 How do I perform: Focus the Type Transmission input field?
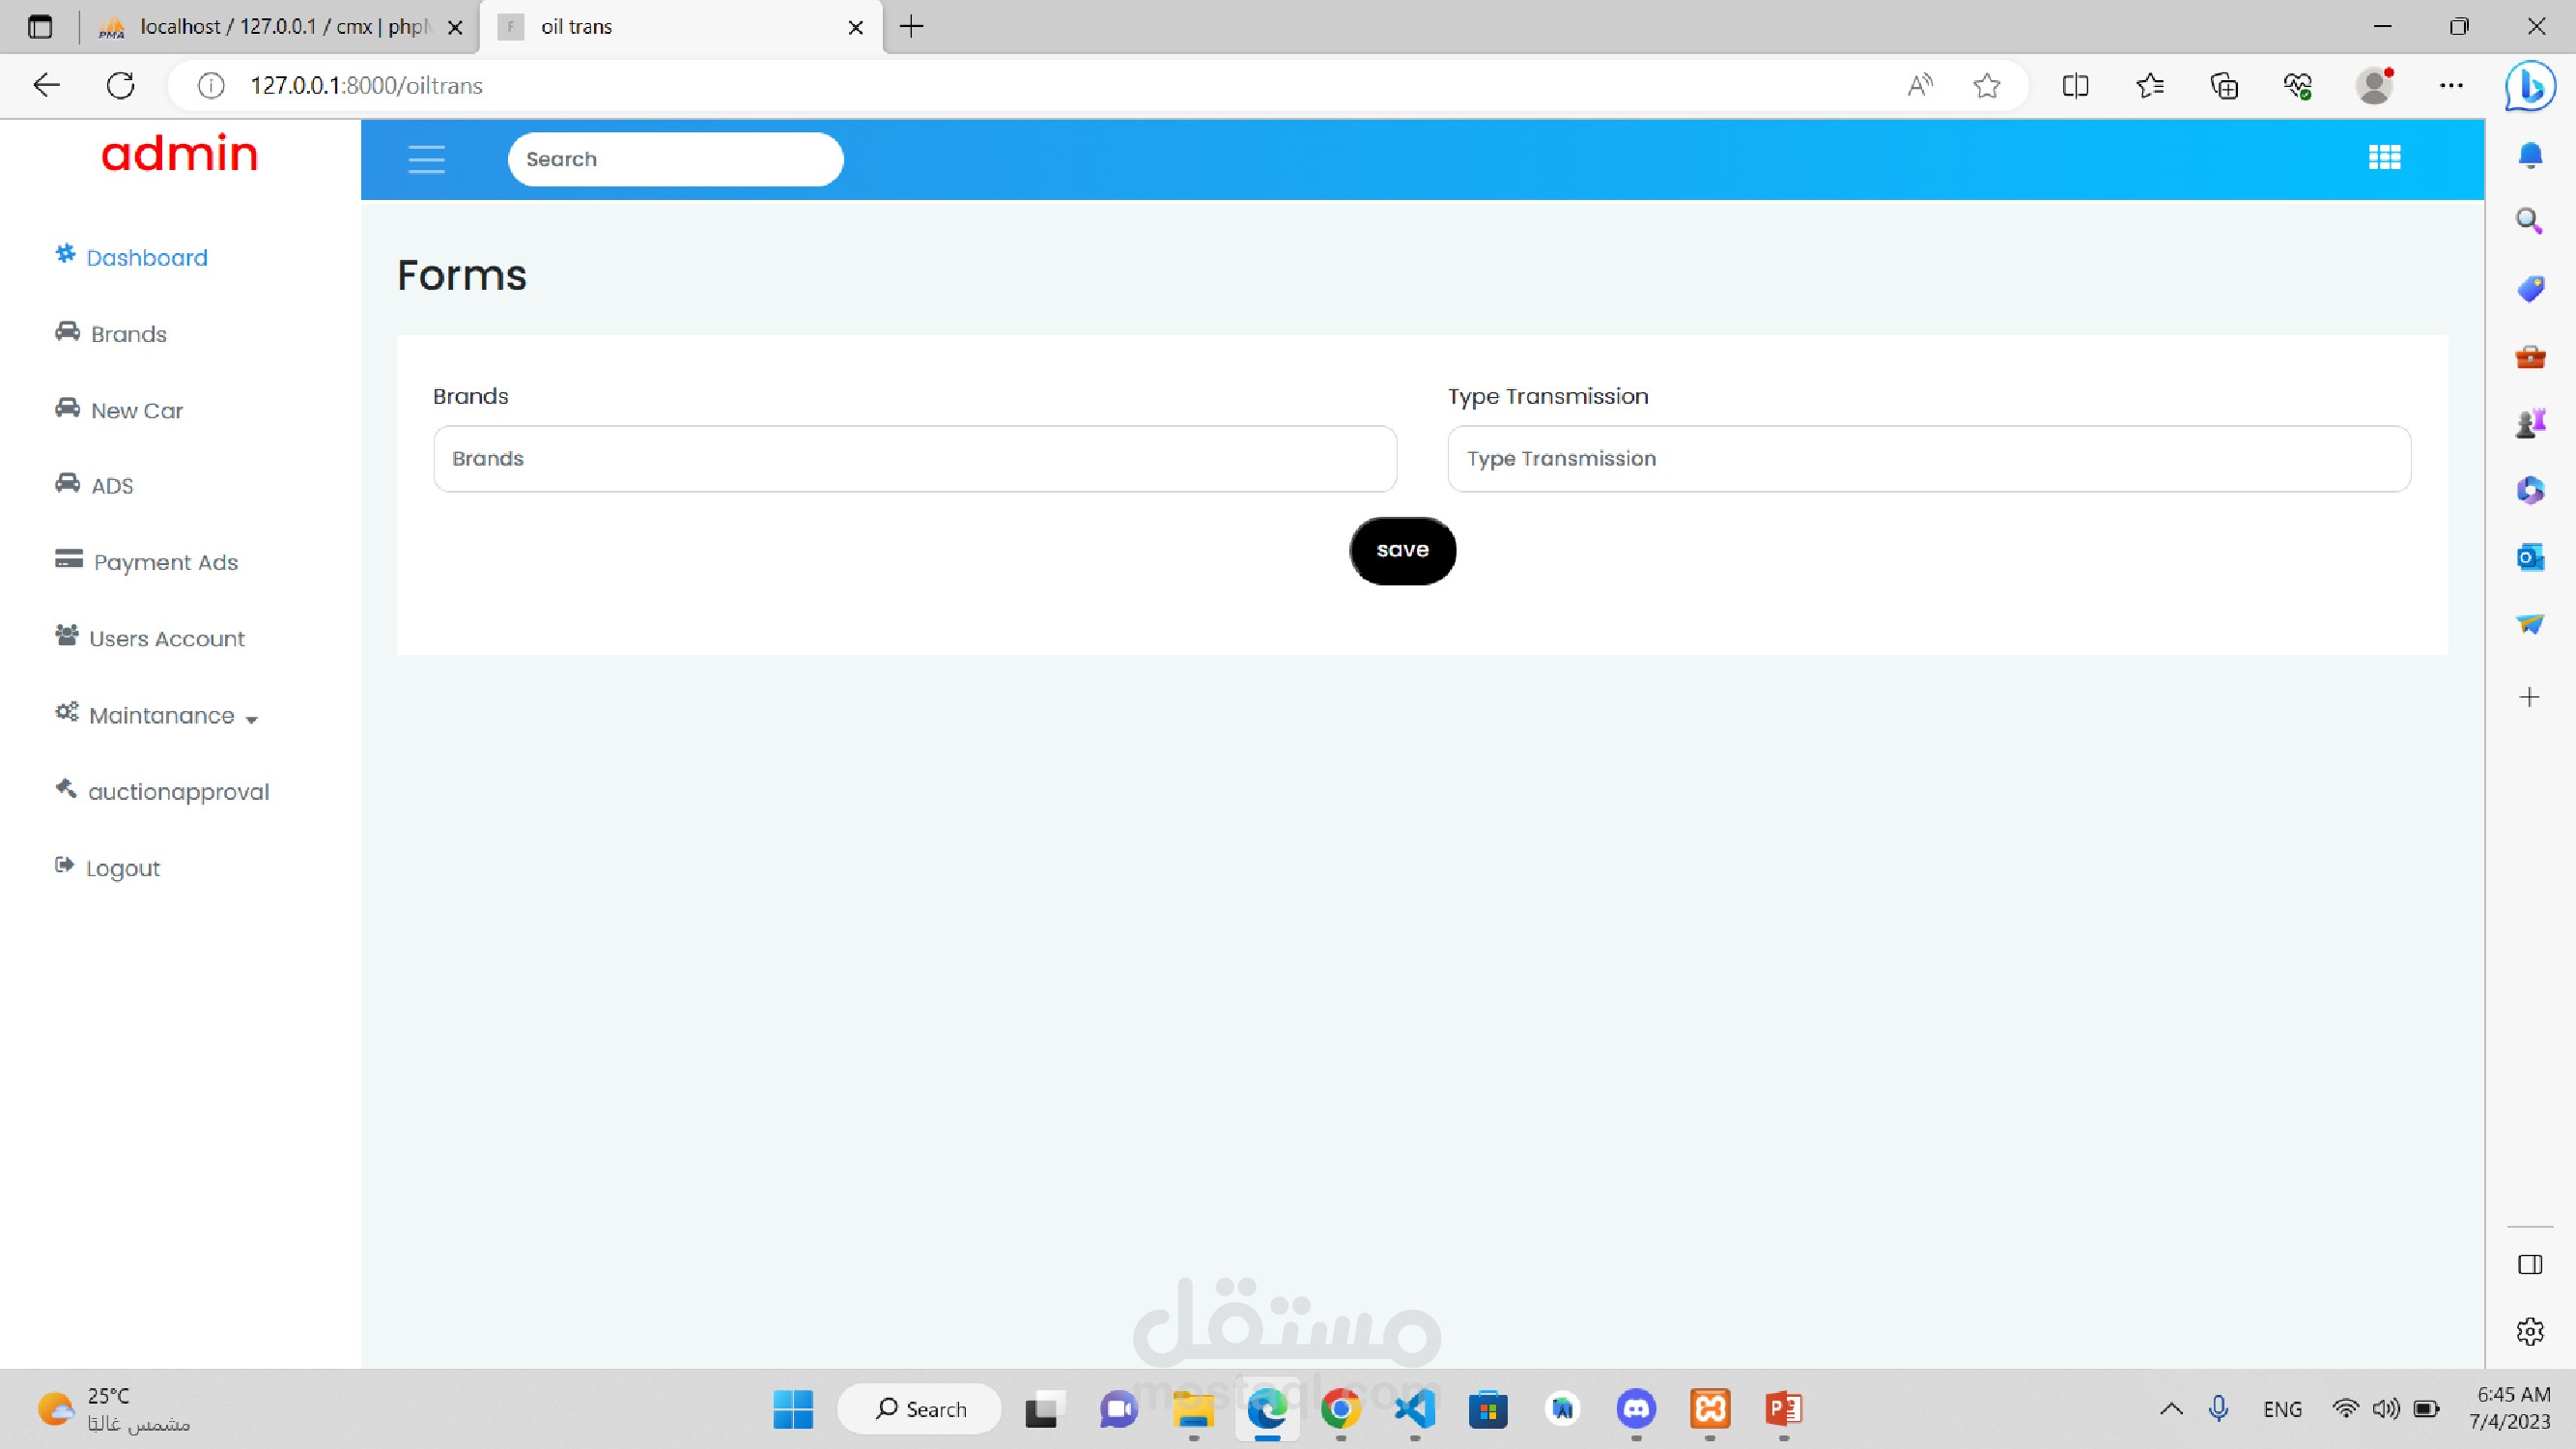tap(1928, 459)
